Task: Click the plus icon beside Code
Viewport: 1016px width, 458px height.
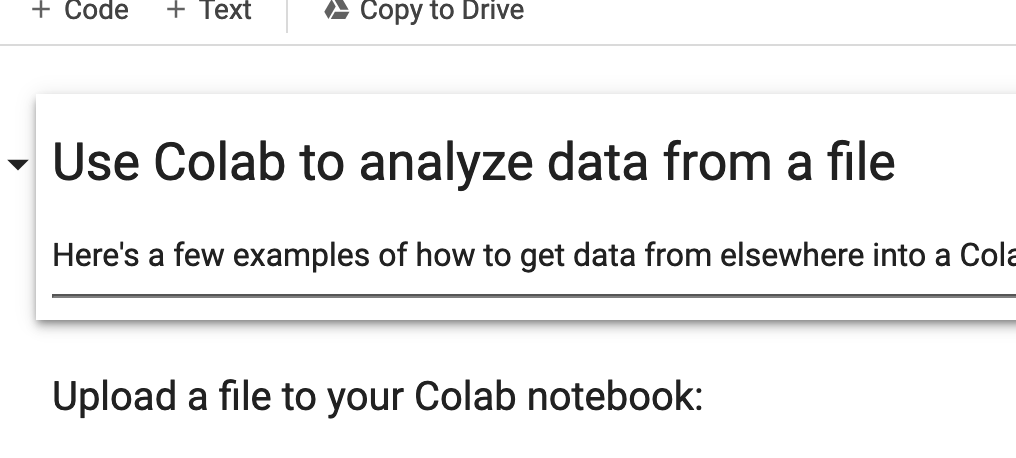Action: click(40, 10)
